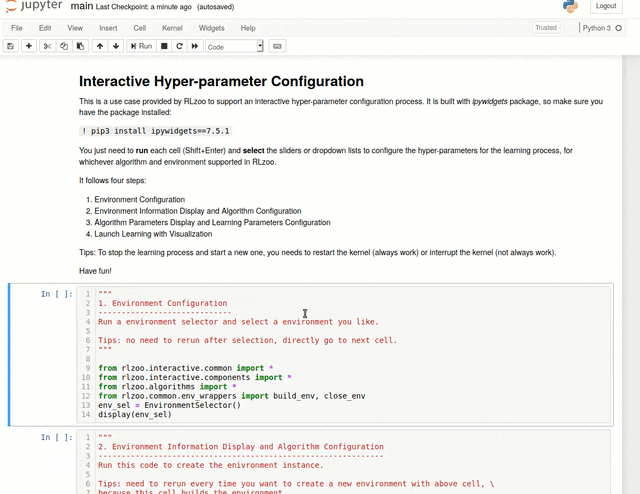Move selected cell up arrow
Image resolution: width=640 pixels, height=494 pixels.
coord(100,46)
